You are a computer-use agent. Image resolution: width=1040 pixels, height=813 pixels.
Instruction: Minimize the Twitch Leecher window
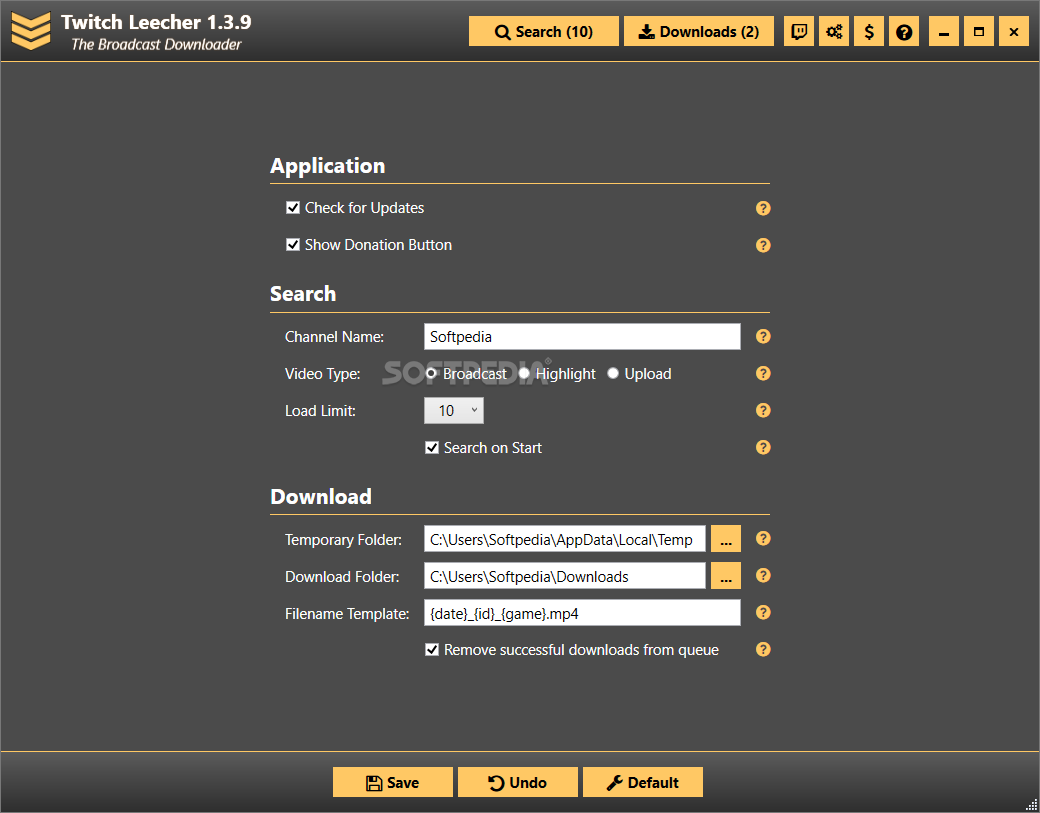click(x=944, y=31)
